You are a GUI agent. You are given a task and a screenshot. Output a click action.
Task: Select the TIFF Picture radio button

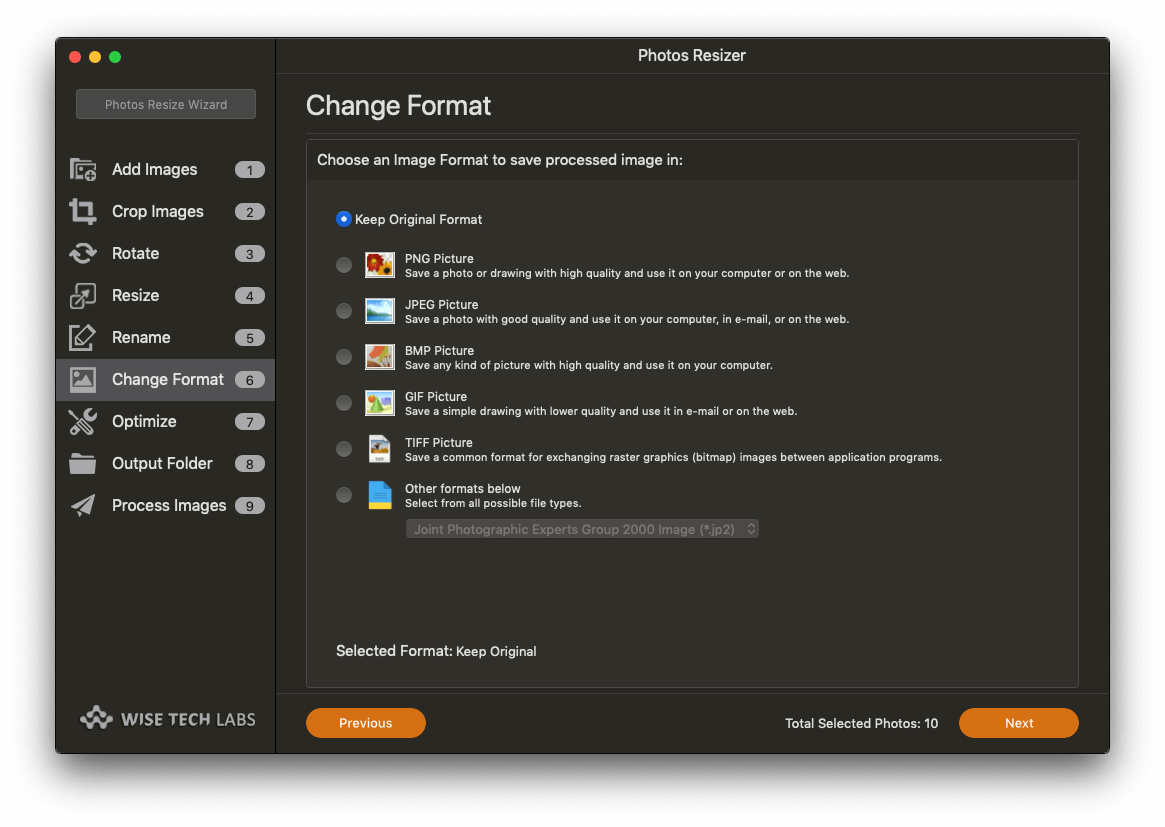click(x=343, y=450)
